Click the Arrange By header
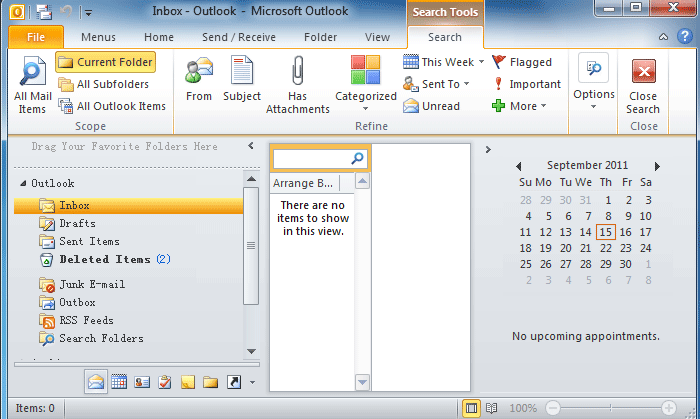The height and width of the screenshot is (419, 700). (303, 183)
